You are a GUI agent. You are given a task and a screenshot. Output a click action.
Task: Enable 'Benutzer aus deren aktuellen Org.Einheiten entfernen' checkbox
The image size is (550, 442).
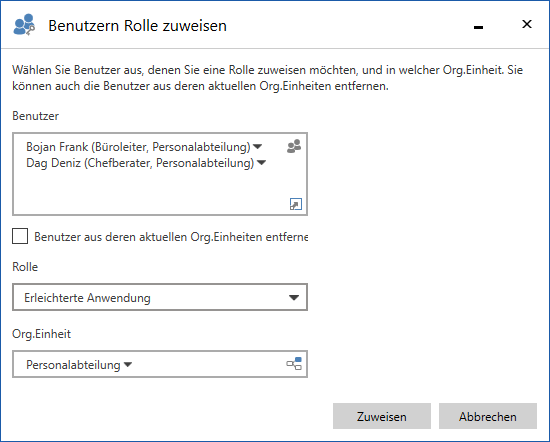coord(20,236)
